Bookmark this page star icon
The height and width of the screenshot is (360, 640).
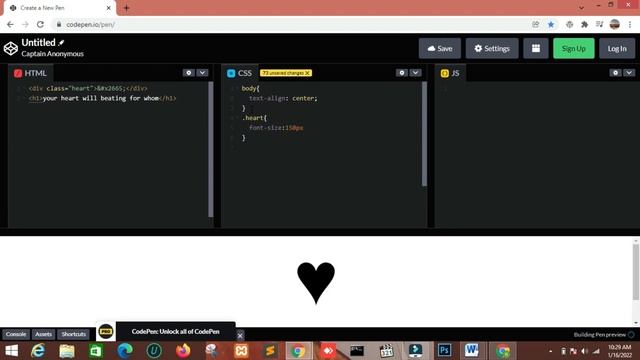551,24
